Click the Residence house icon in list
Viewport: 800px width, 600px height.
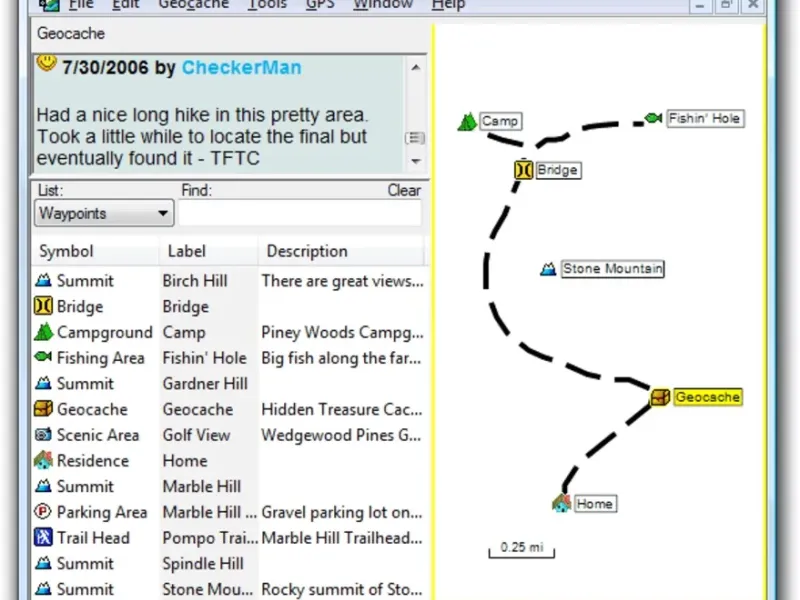pyautogui.click(x=43, y=460)
